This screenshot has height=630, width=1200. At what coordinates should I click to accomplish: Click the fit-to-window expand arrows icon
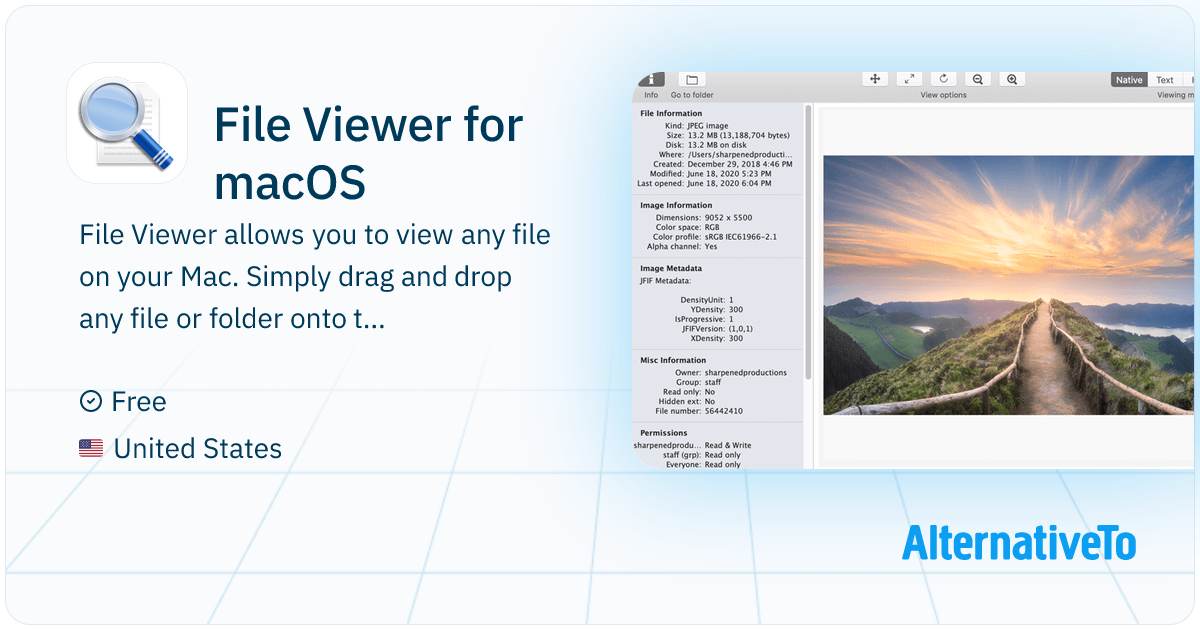(909, 79)
